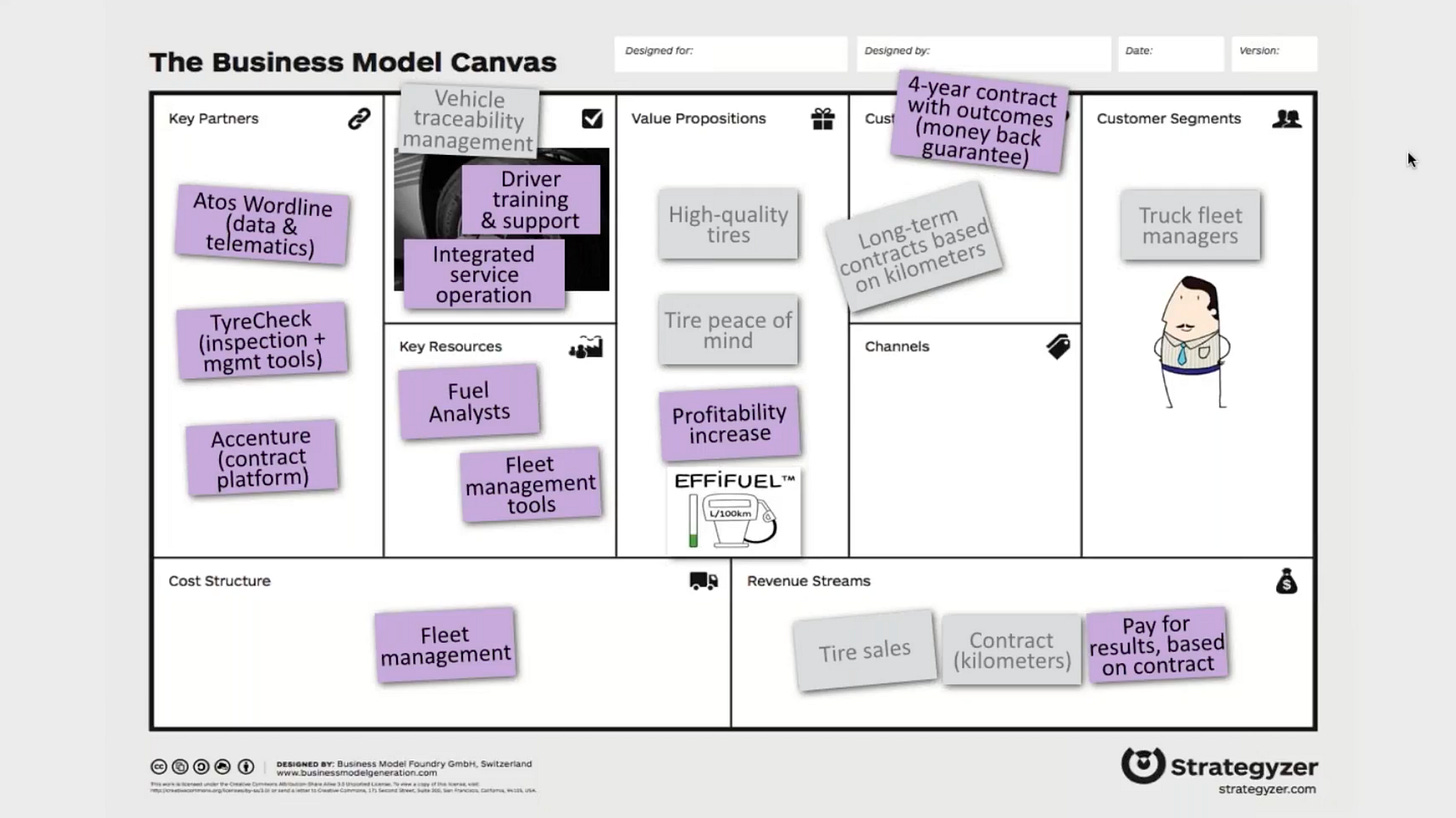Select the Integrated service operation note
Screen dimensions: 1456x818
484,275
